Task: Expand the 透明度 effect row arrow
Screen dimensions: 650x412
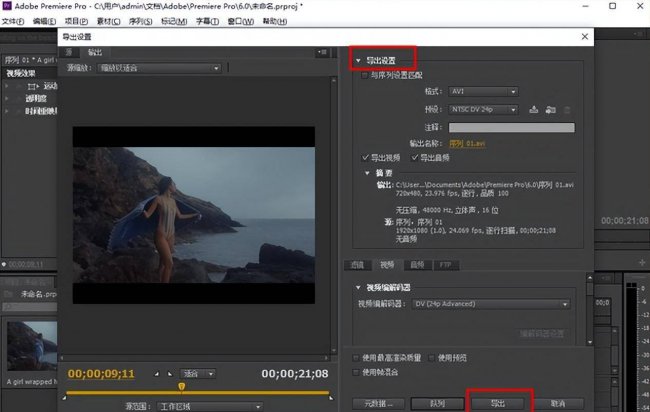Action: [x=6, y=99]
